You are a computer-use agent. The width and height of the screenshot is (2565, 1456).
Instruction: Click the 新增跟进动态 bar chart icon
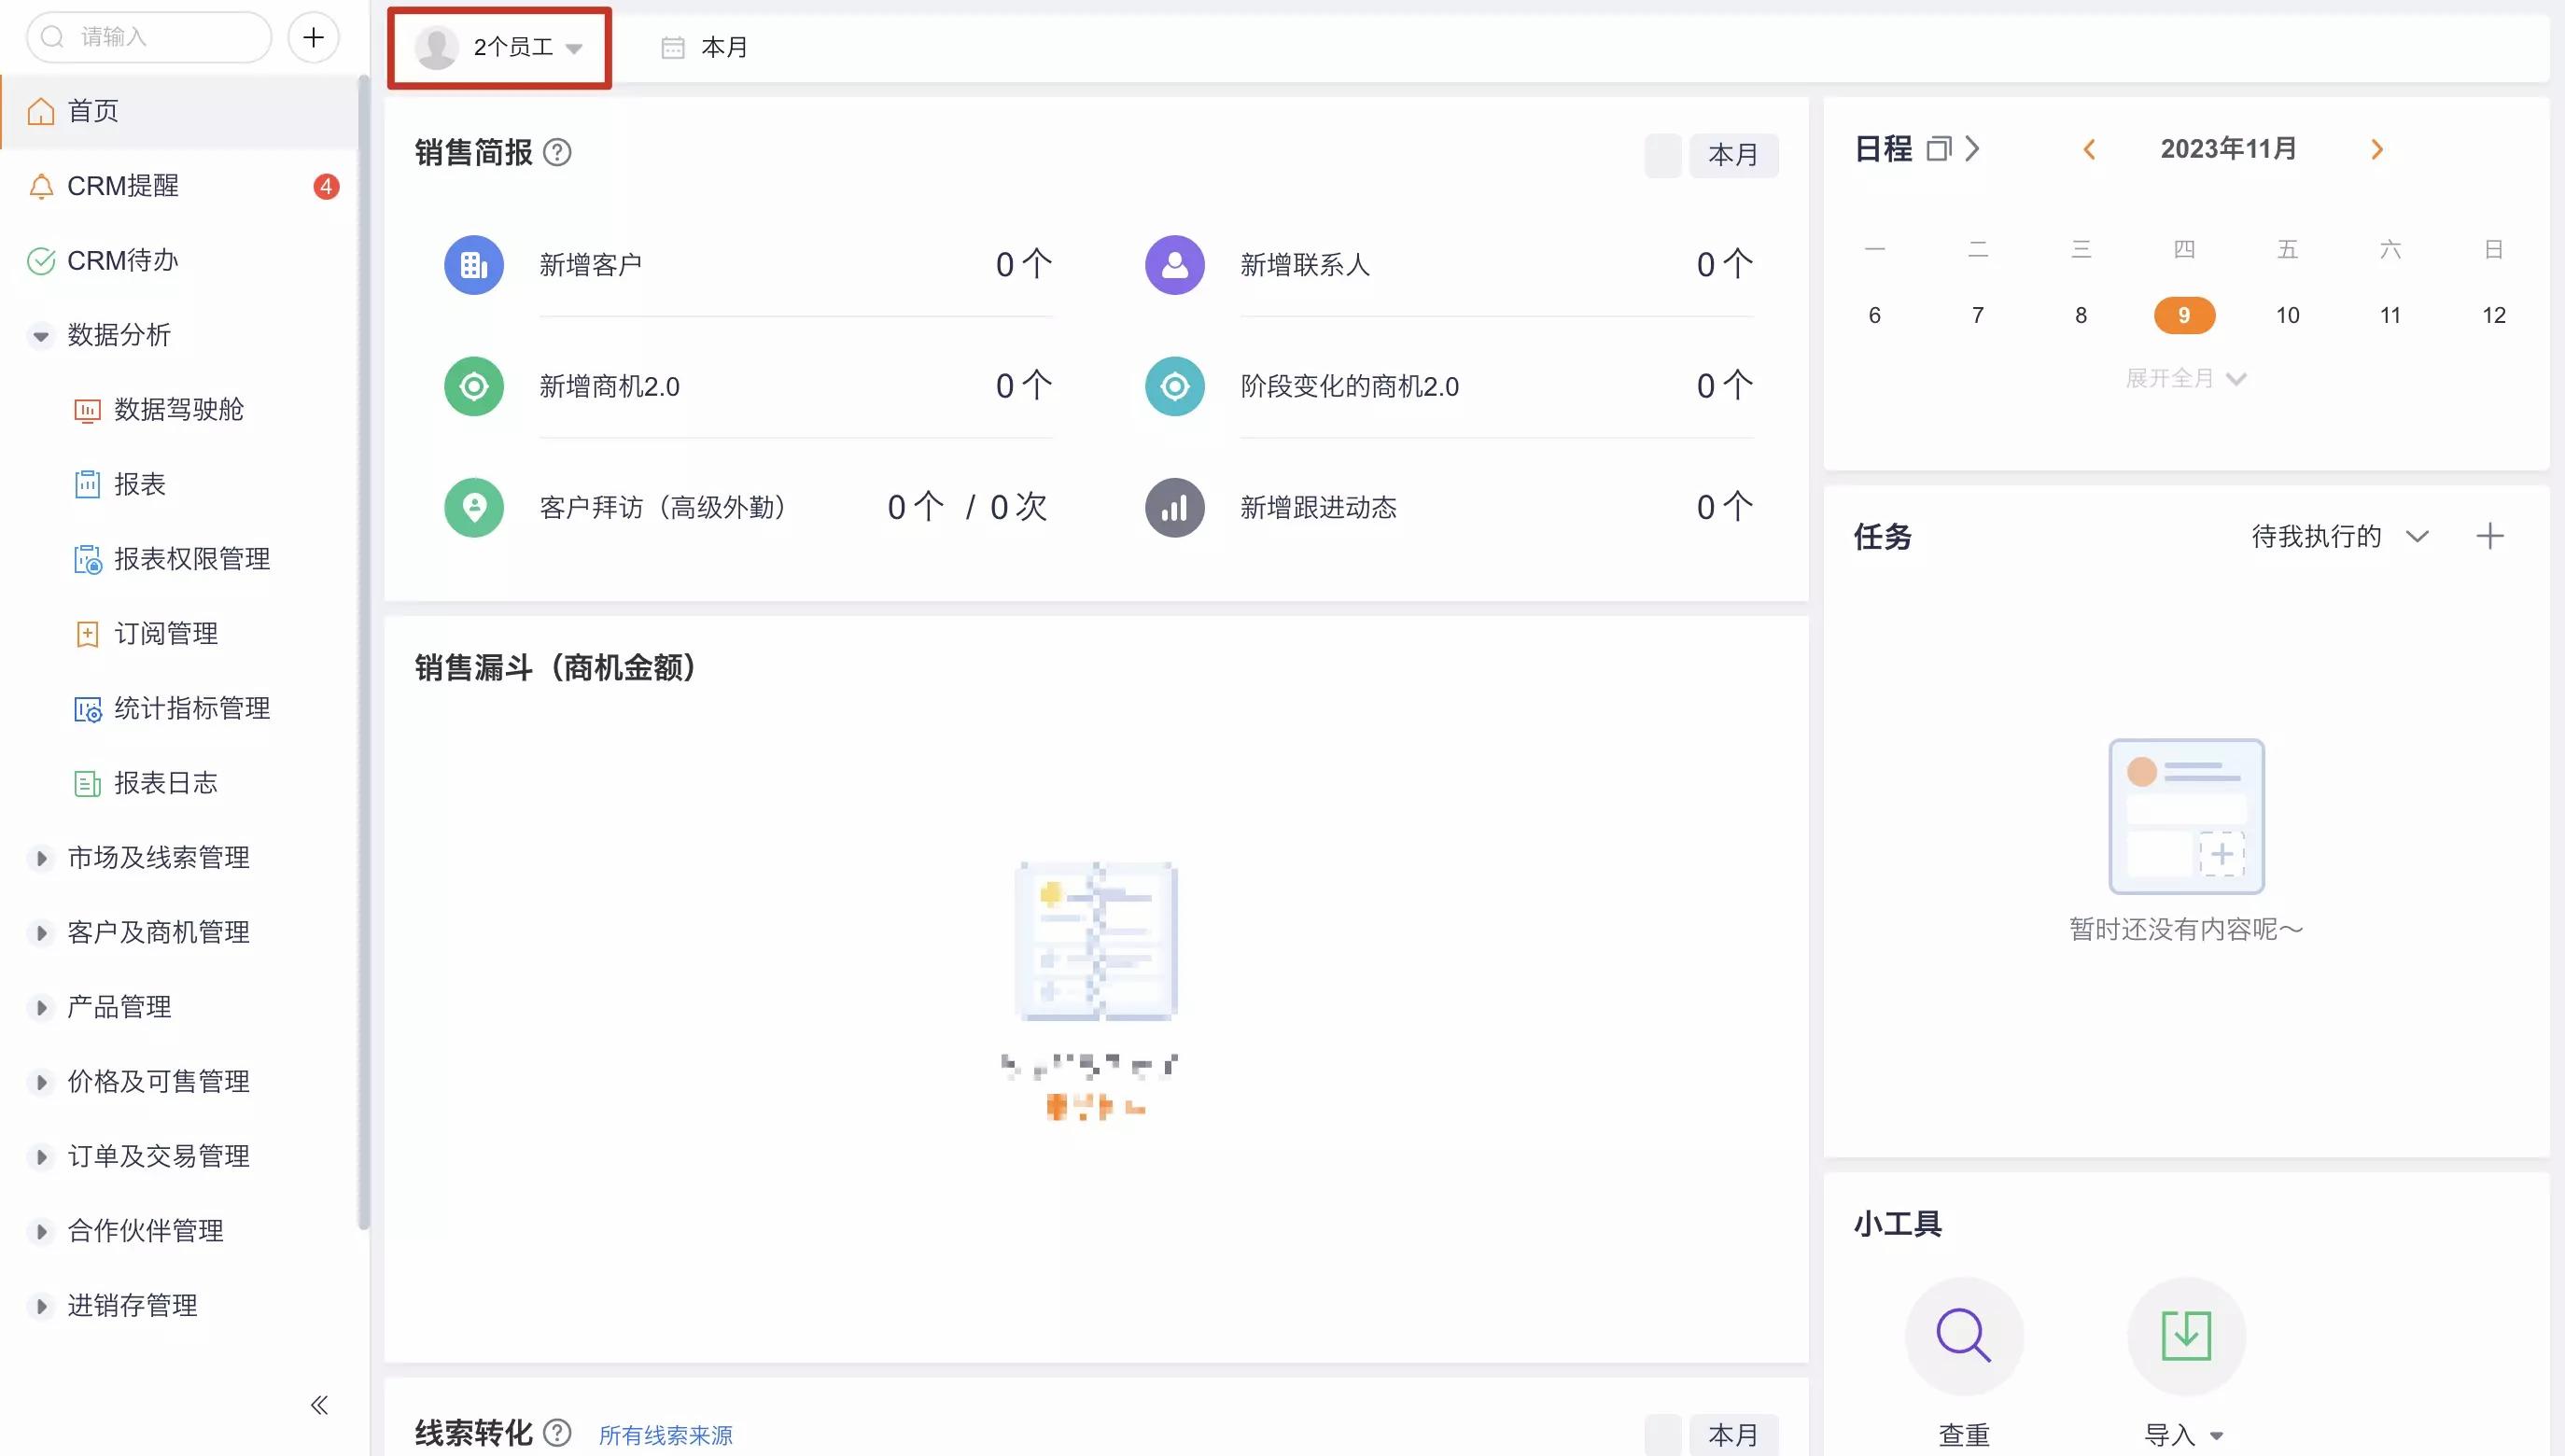[x=1175, y=508]
